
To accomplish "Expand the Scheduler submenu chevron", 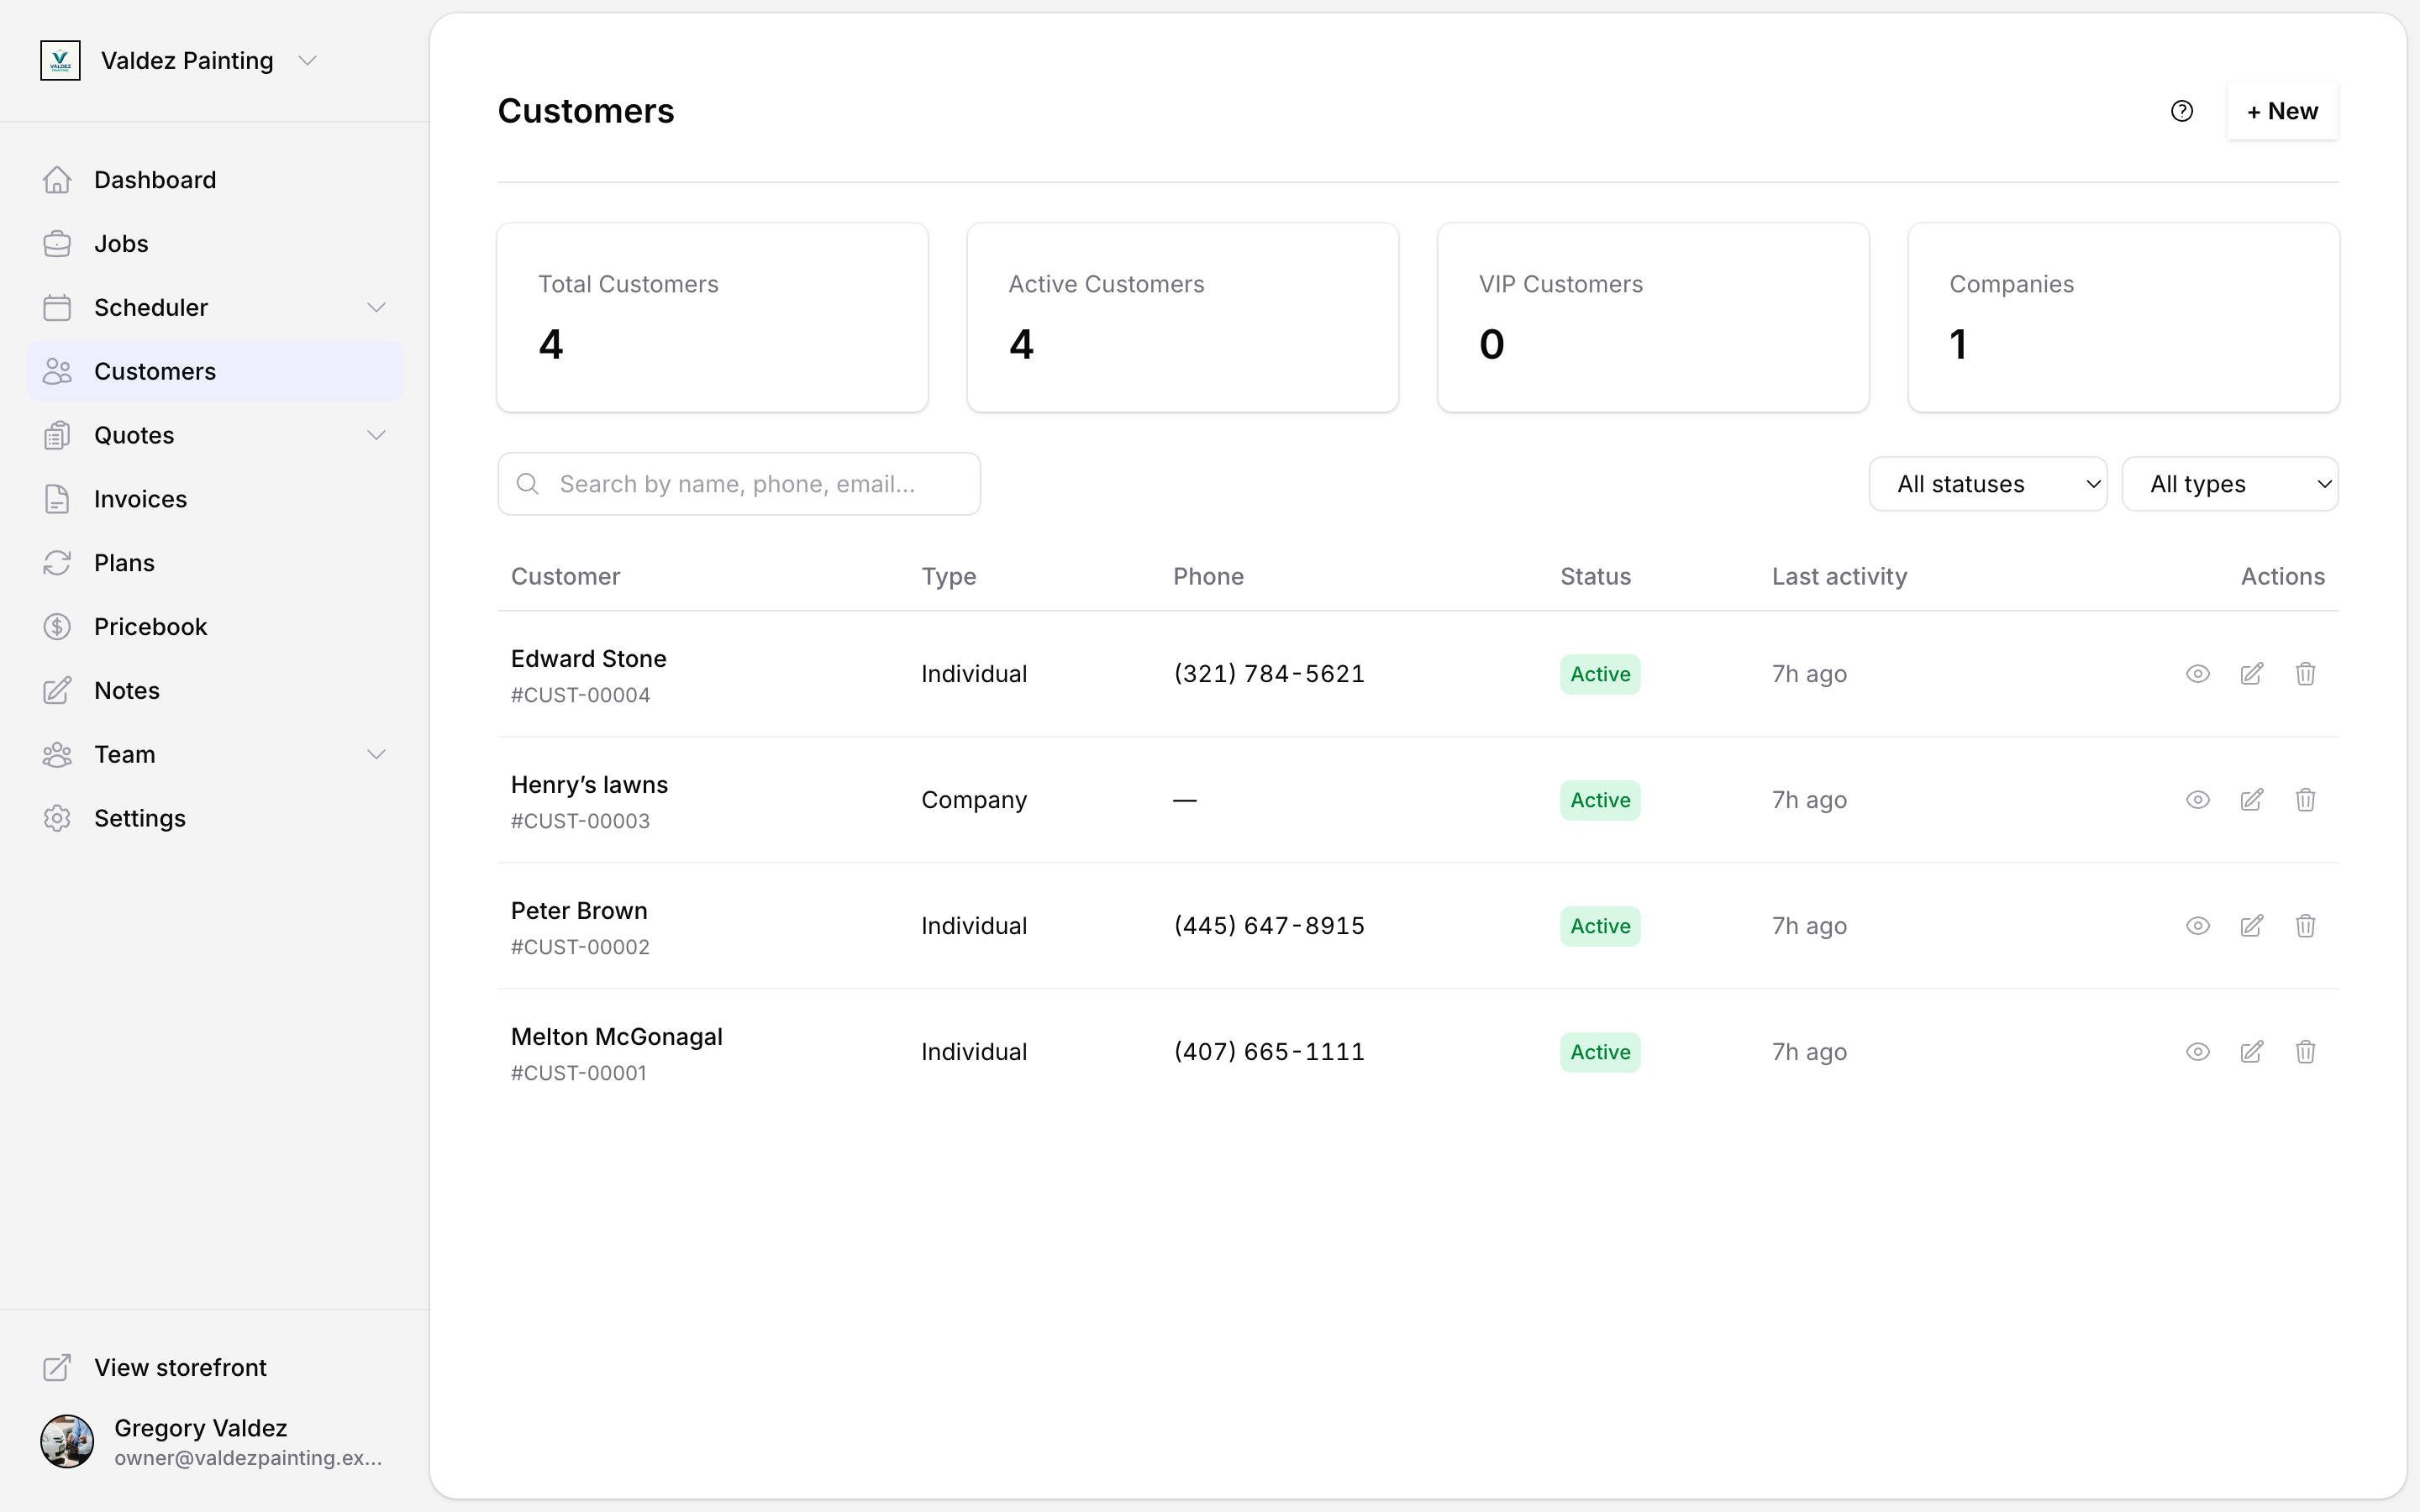I will coord(376,308).
